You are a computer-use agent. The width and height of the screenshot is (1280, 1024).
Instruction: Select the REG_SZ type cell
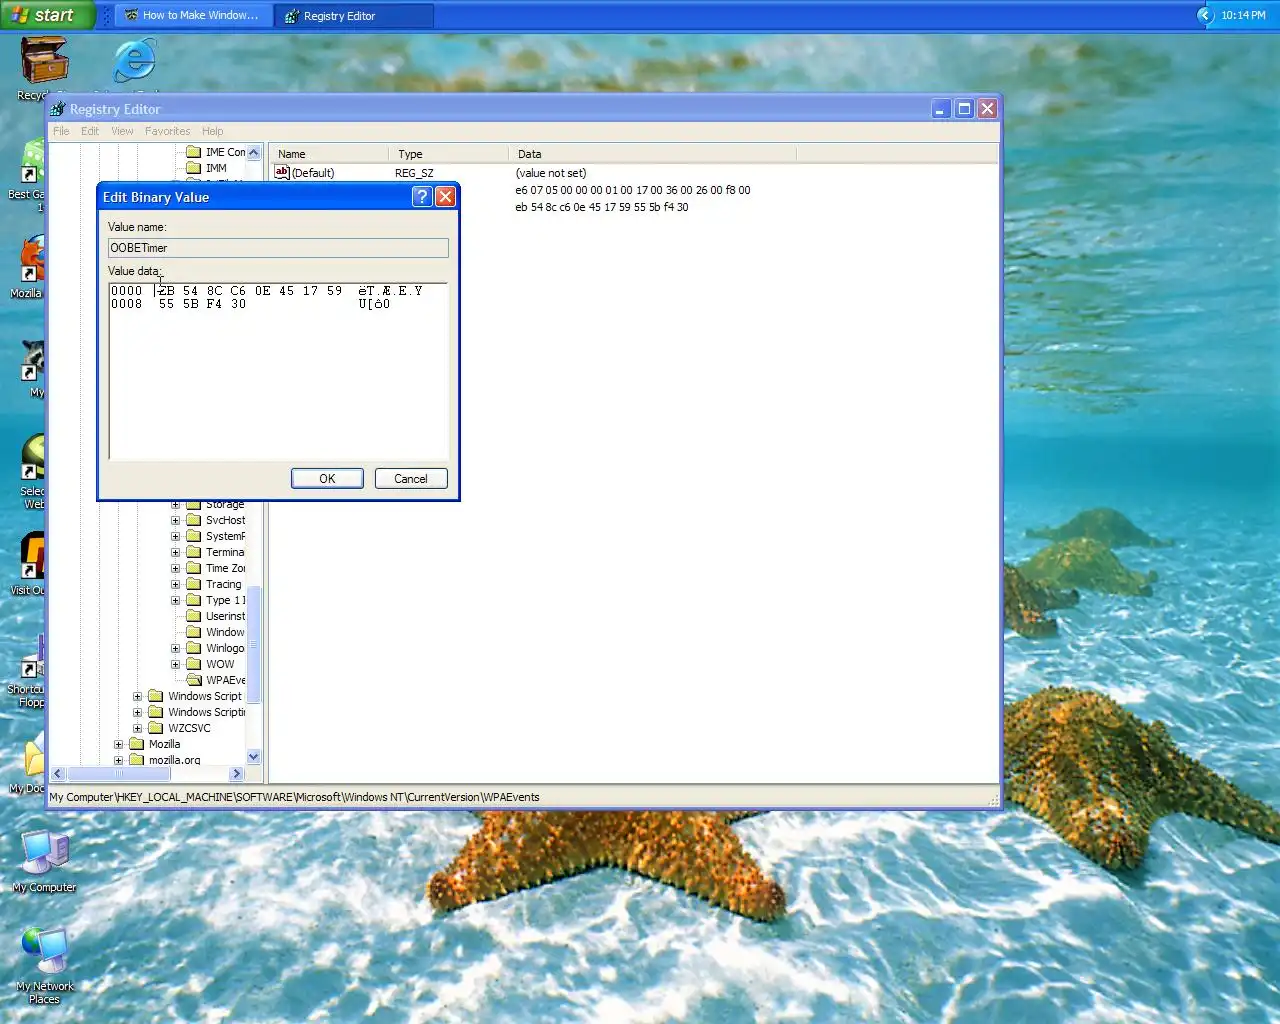click(x=414, y=173)
